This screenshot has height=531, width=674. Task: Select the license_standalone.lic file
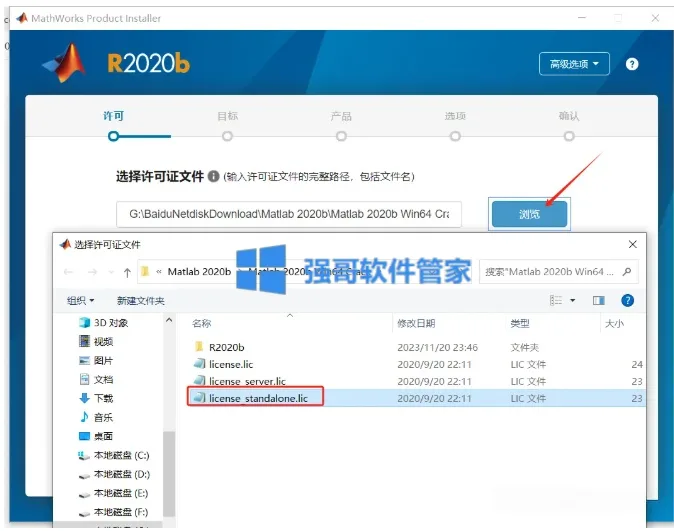pyautogui.click(x=258, y=398)
